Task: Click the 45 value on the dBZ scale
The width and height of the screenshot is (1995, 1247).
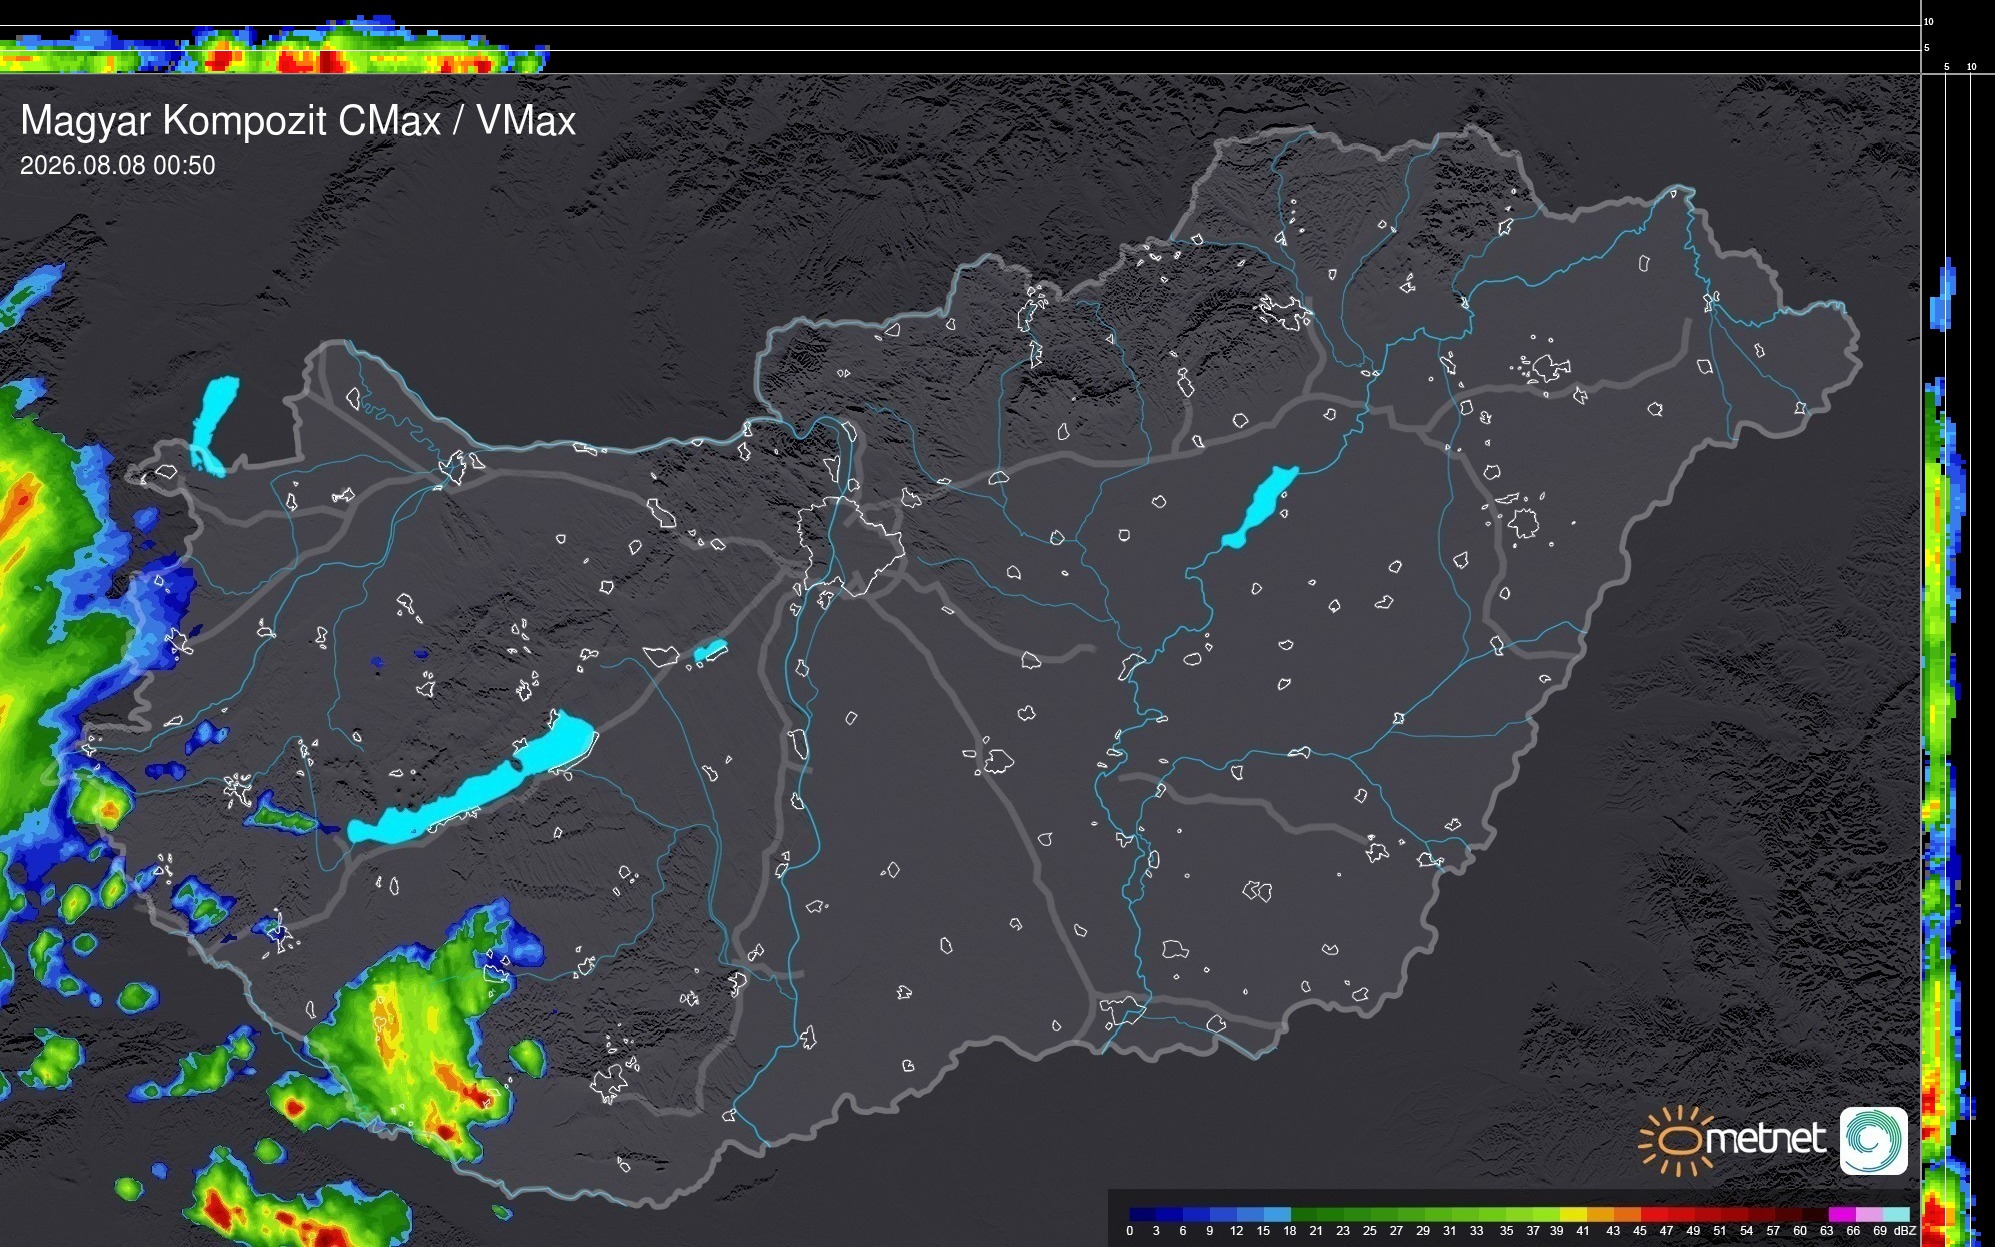Action: click(x=1640, y=1231)
